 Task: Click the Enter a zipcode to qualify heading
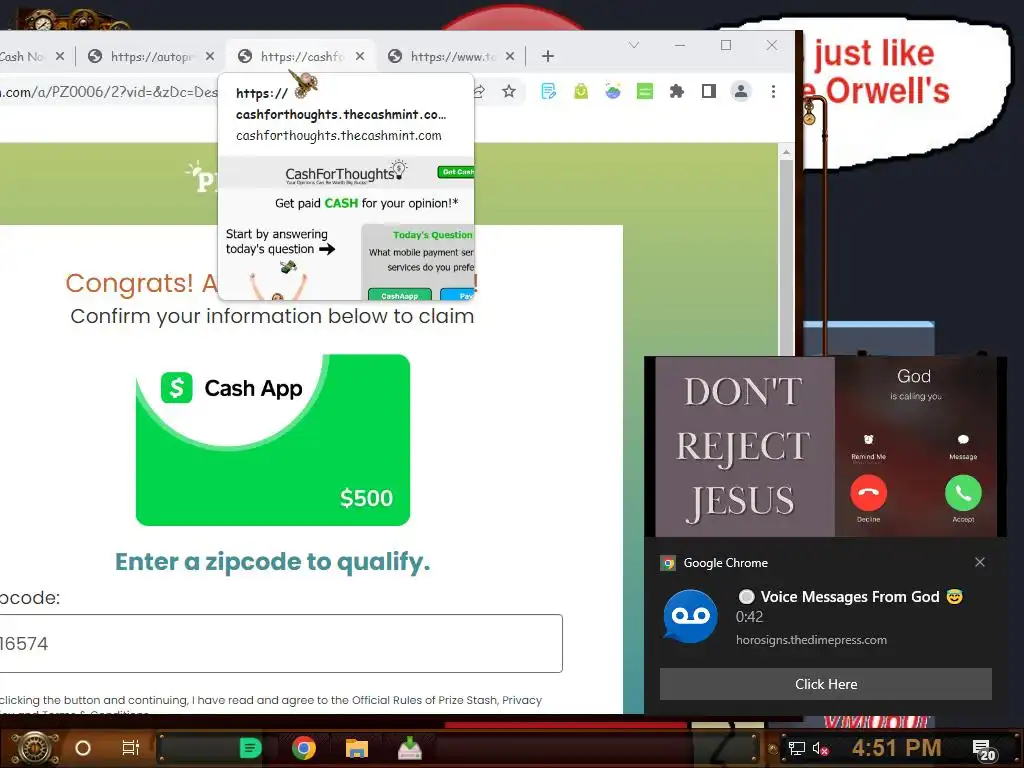pos(272,561)
